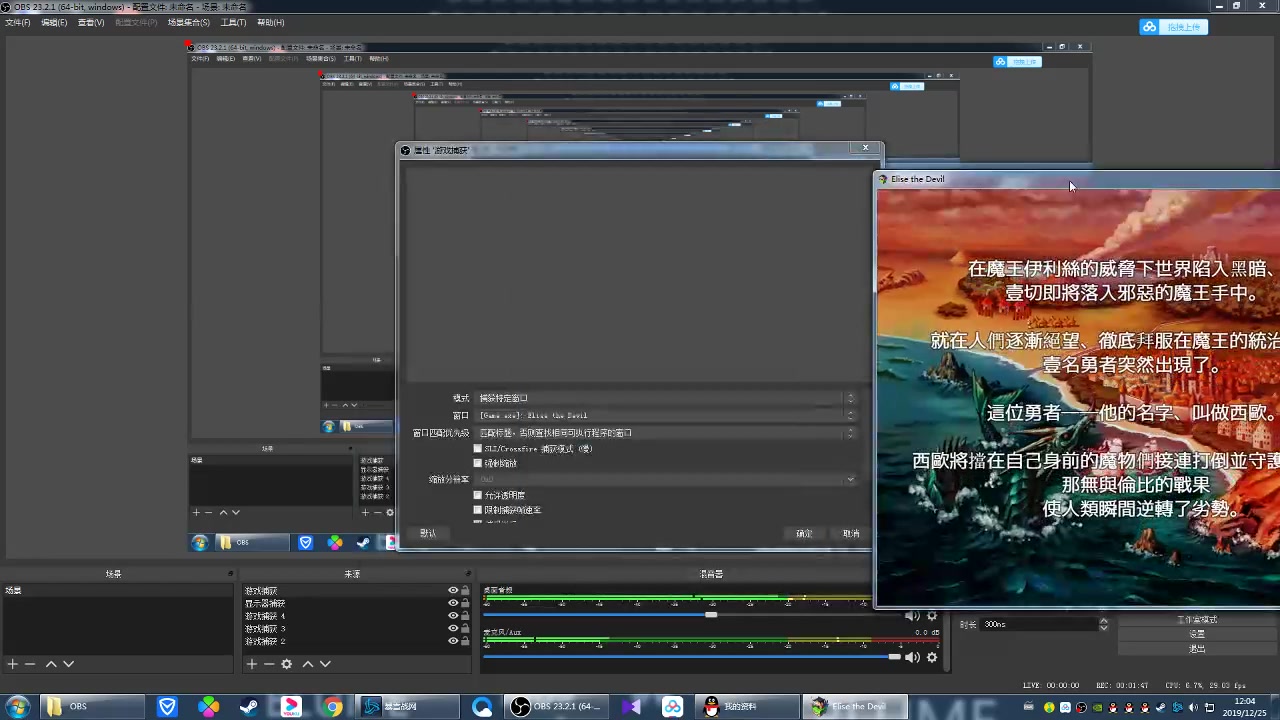Open Steam from the taskbar
The height and width of the screenshot is (720, 1280).
(248, 707)
